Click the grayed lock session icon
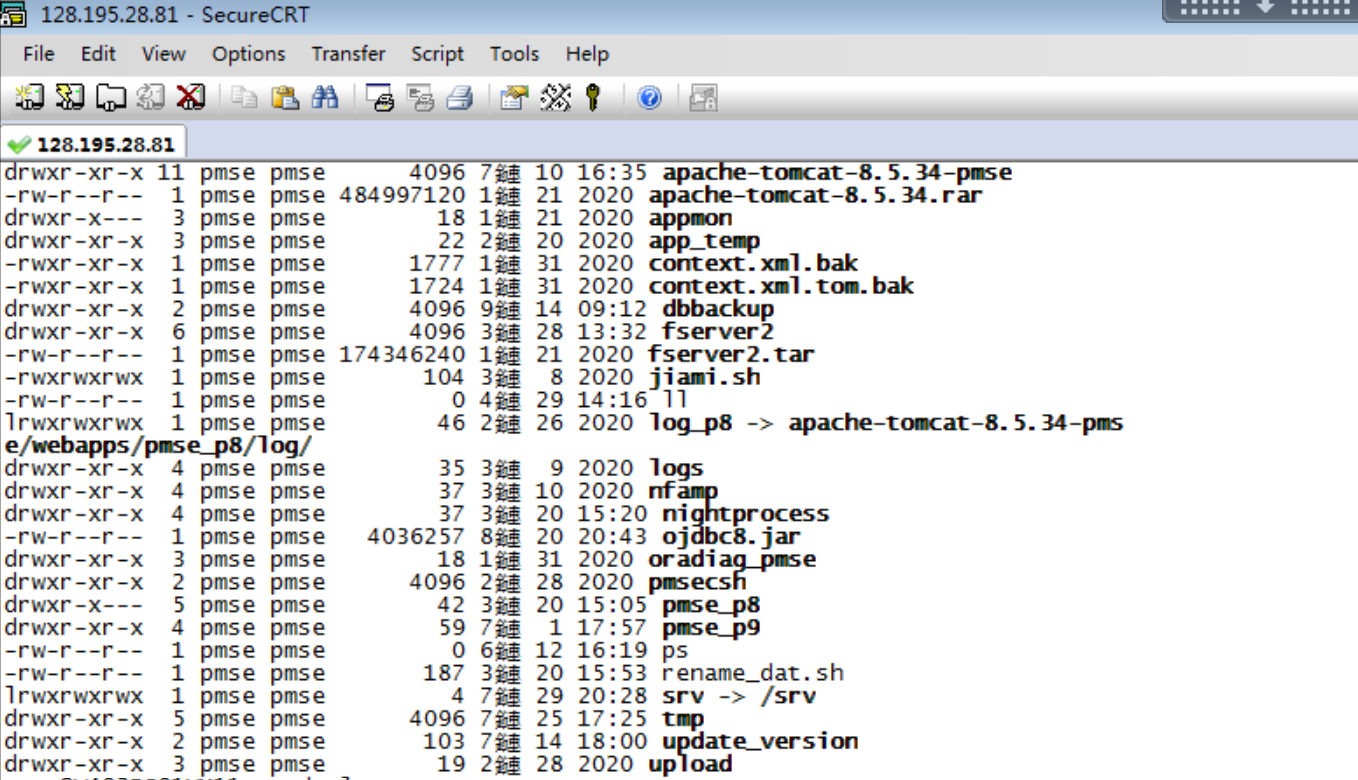This screenshot has width=1358, height=780. pyautogui.click(x=704, y=97)
